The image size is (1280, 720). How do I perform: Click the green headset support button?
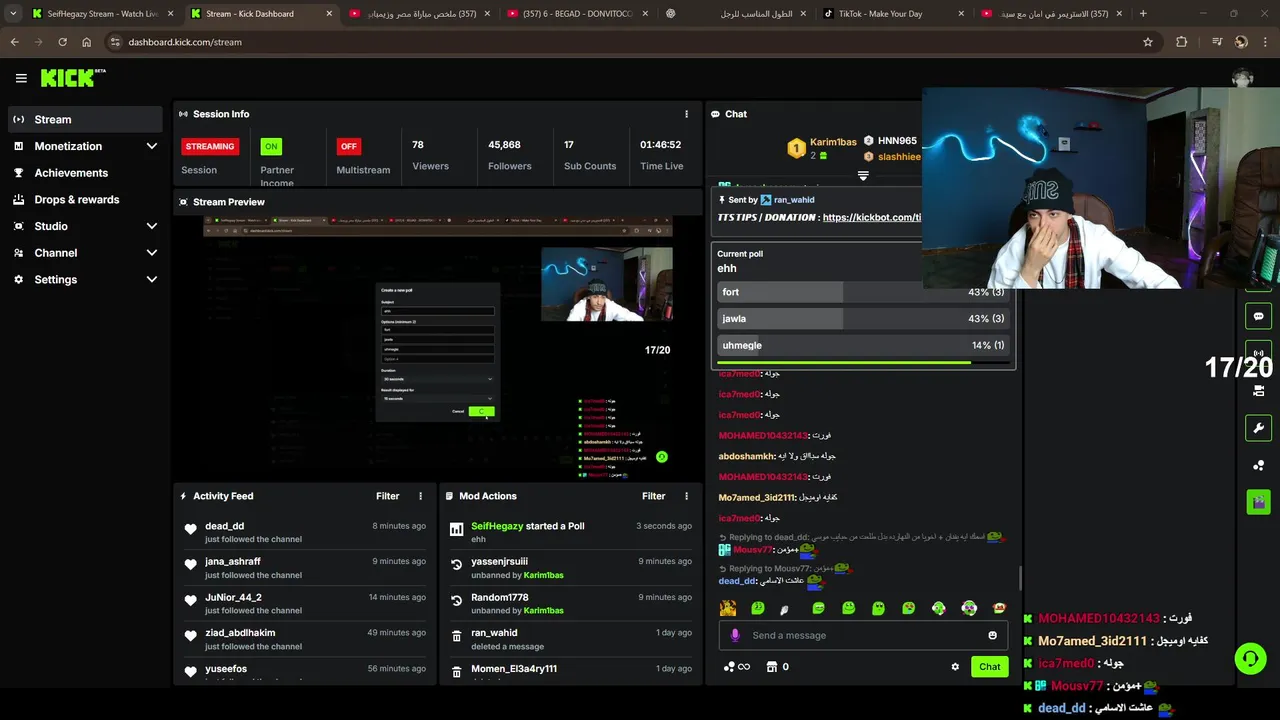coord(1250,658)
